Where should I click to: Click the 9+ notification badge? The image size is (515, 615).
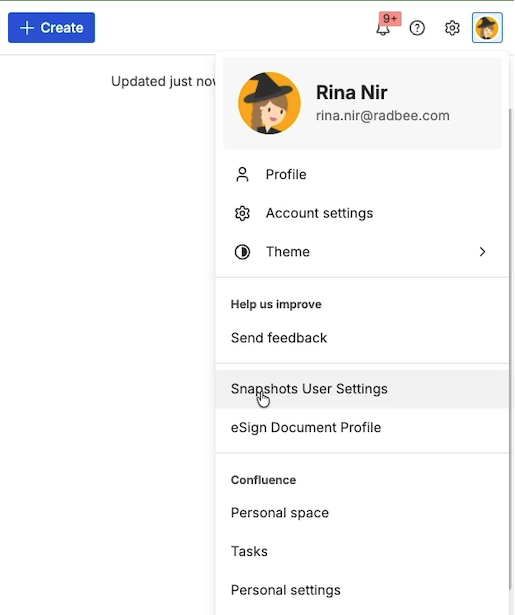(x=390, y=18)
